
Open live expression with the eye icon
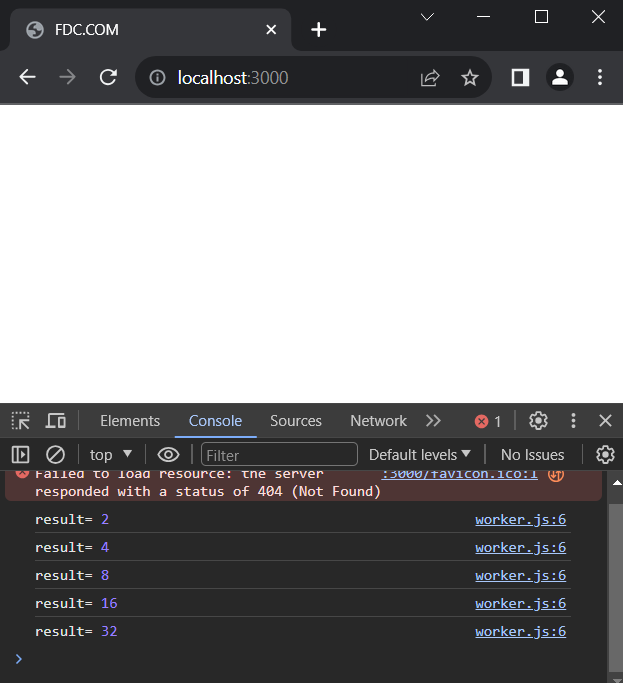168,454
